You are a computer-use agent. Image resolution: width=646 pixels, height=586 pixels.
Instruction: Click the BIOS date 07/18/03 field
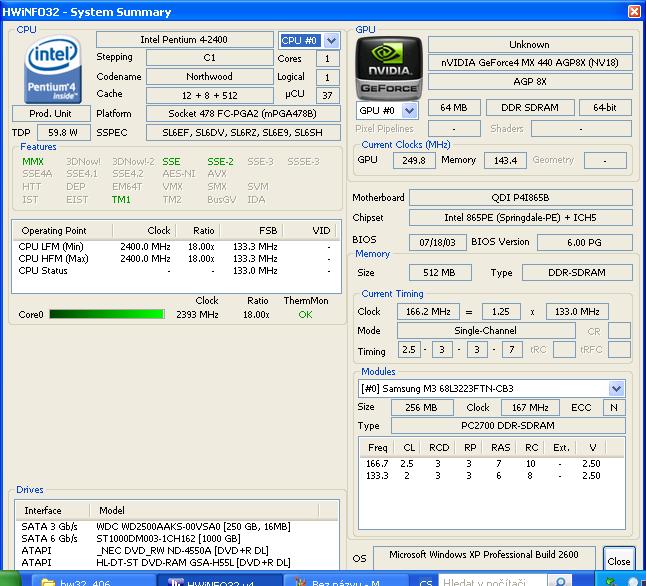438,242
